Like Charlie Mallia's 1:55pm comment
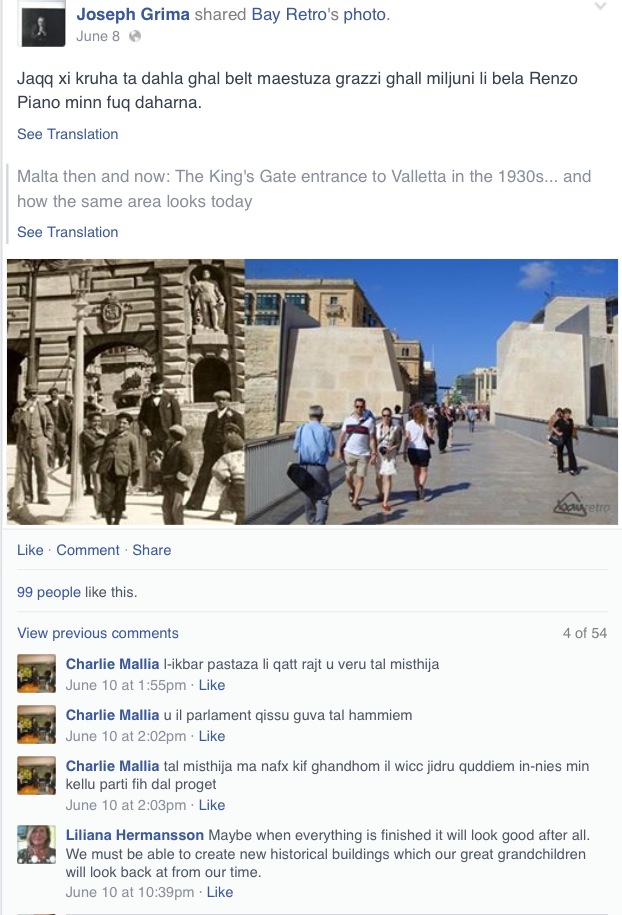Screen dimensions: 622x915 (x=212, y=685)
